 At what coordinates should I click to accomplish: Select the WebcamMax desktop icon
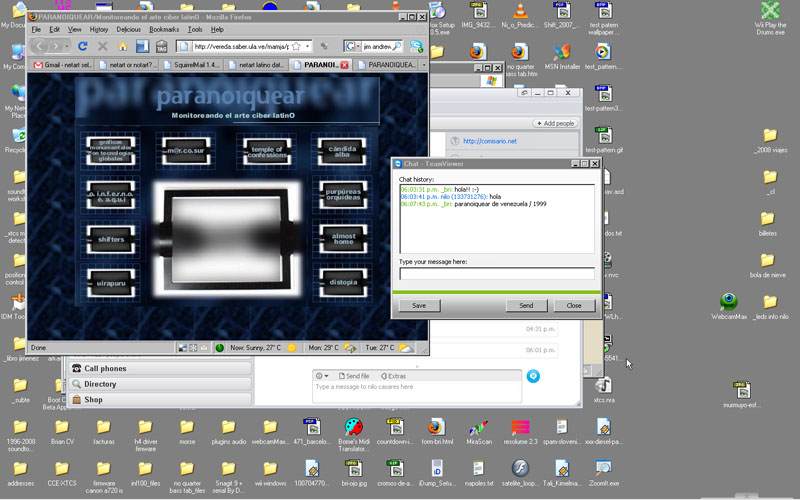(729, 306)
